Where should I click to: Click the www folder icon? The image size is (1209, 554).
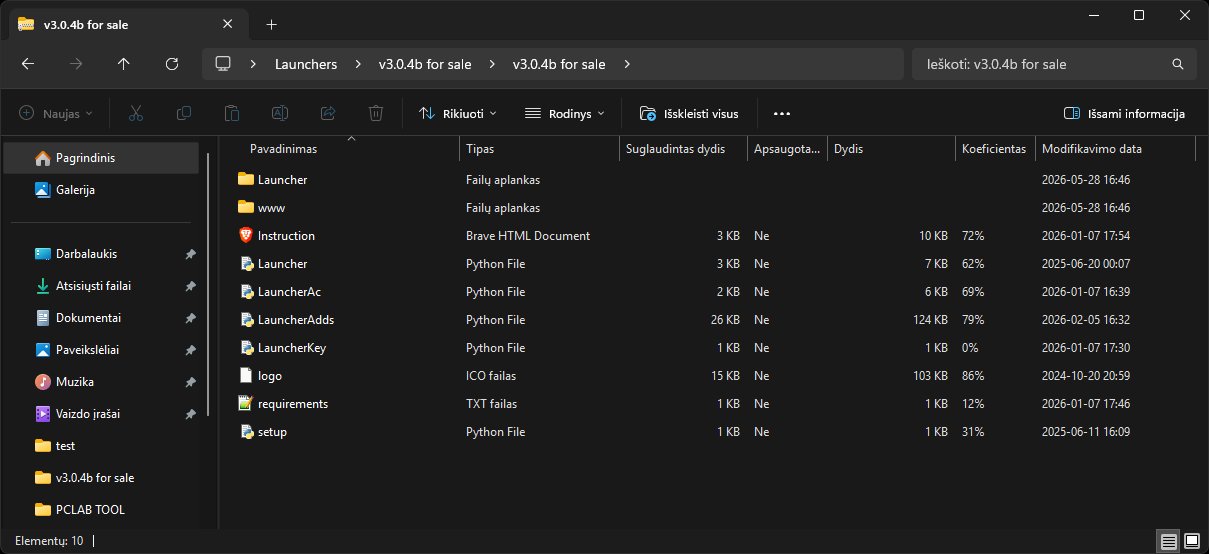click(x=246, y=208)
